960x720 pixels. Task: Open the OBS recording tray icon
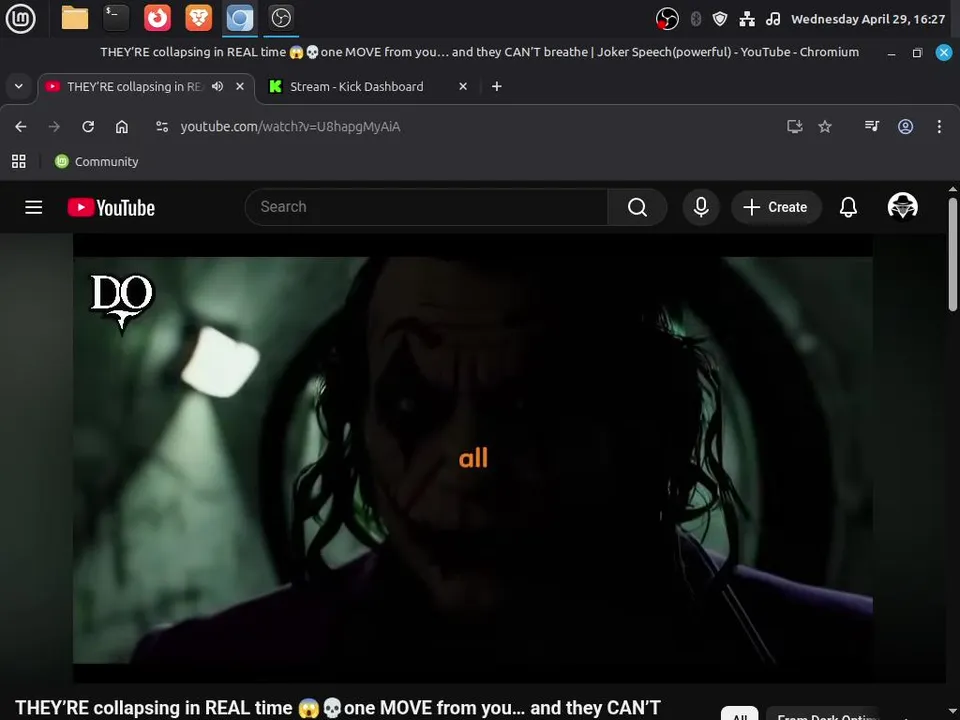coord(667,19)
